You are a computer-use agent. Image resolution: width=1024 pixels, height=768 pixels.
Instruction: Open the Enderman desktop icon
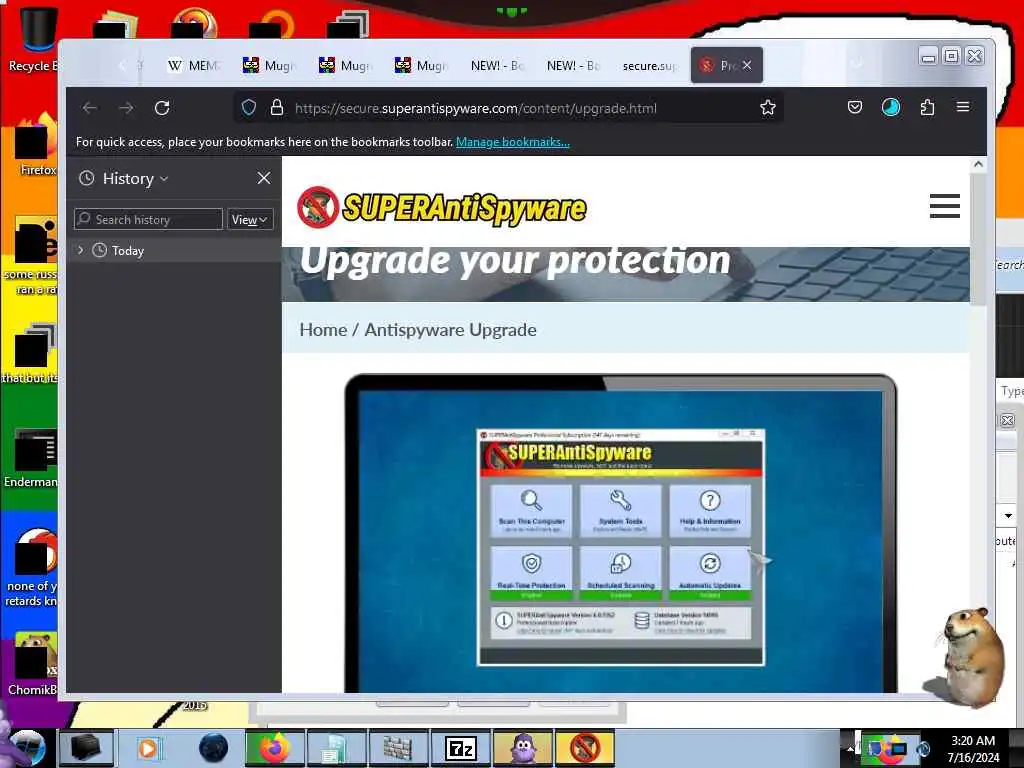point(31,458)
